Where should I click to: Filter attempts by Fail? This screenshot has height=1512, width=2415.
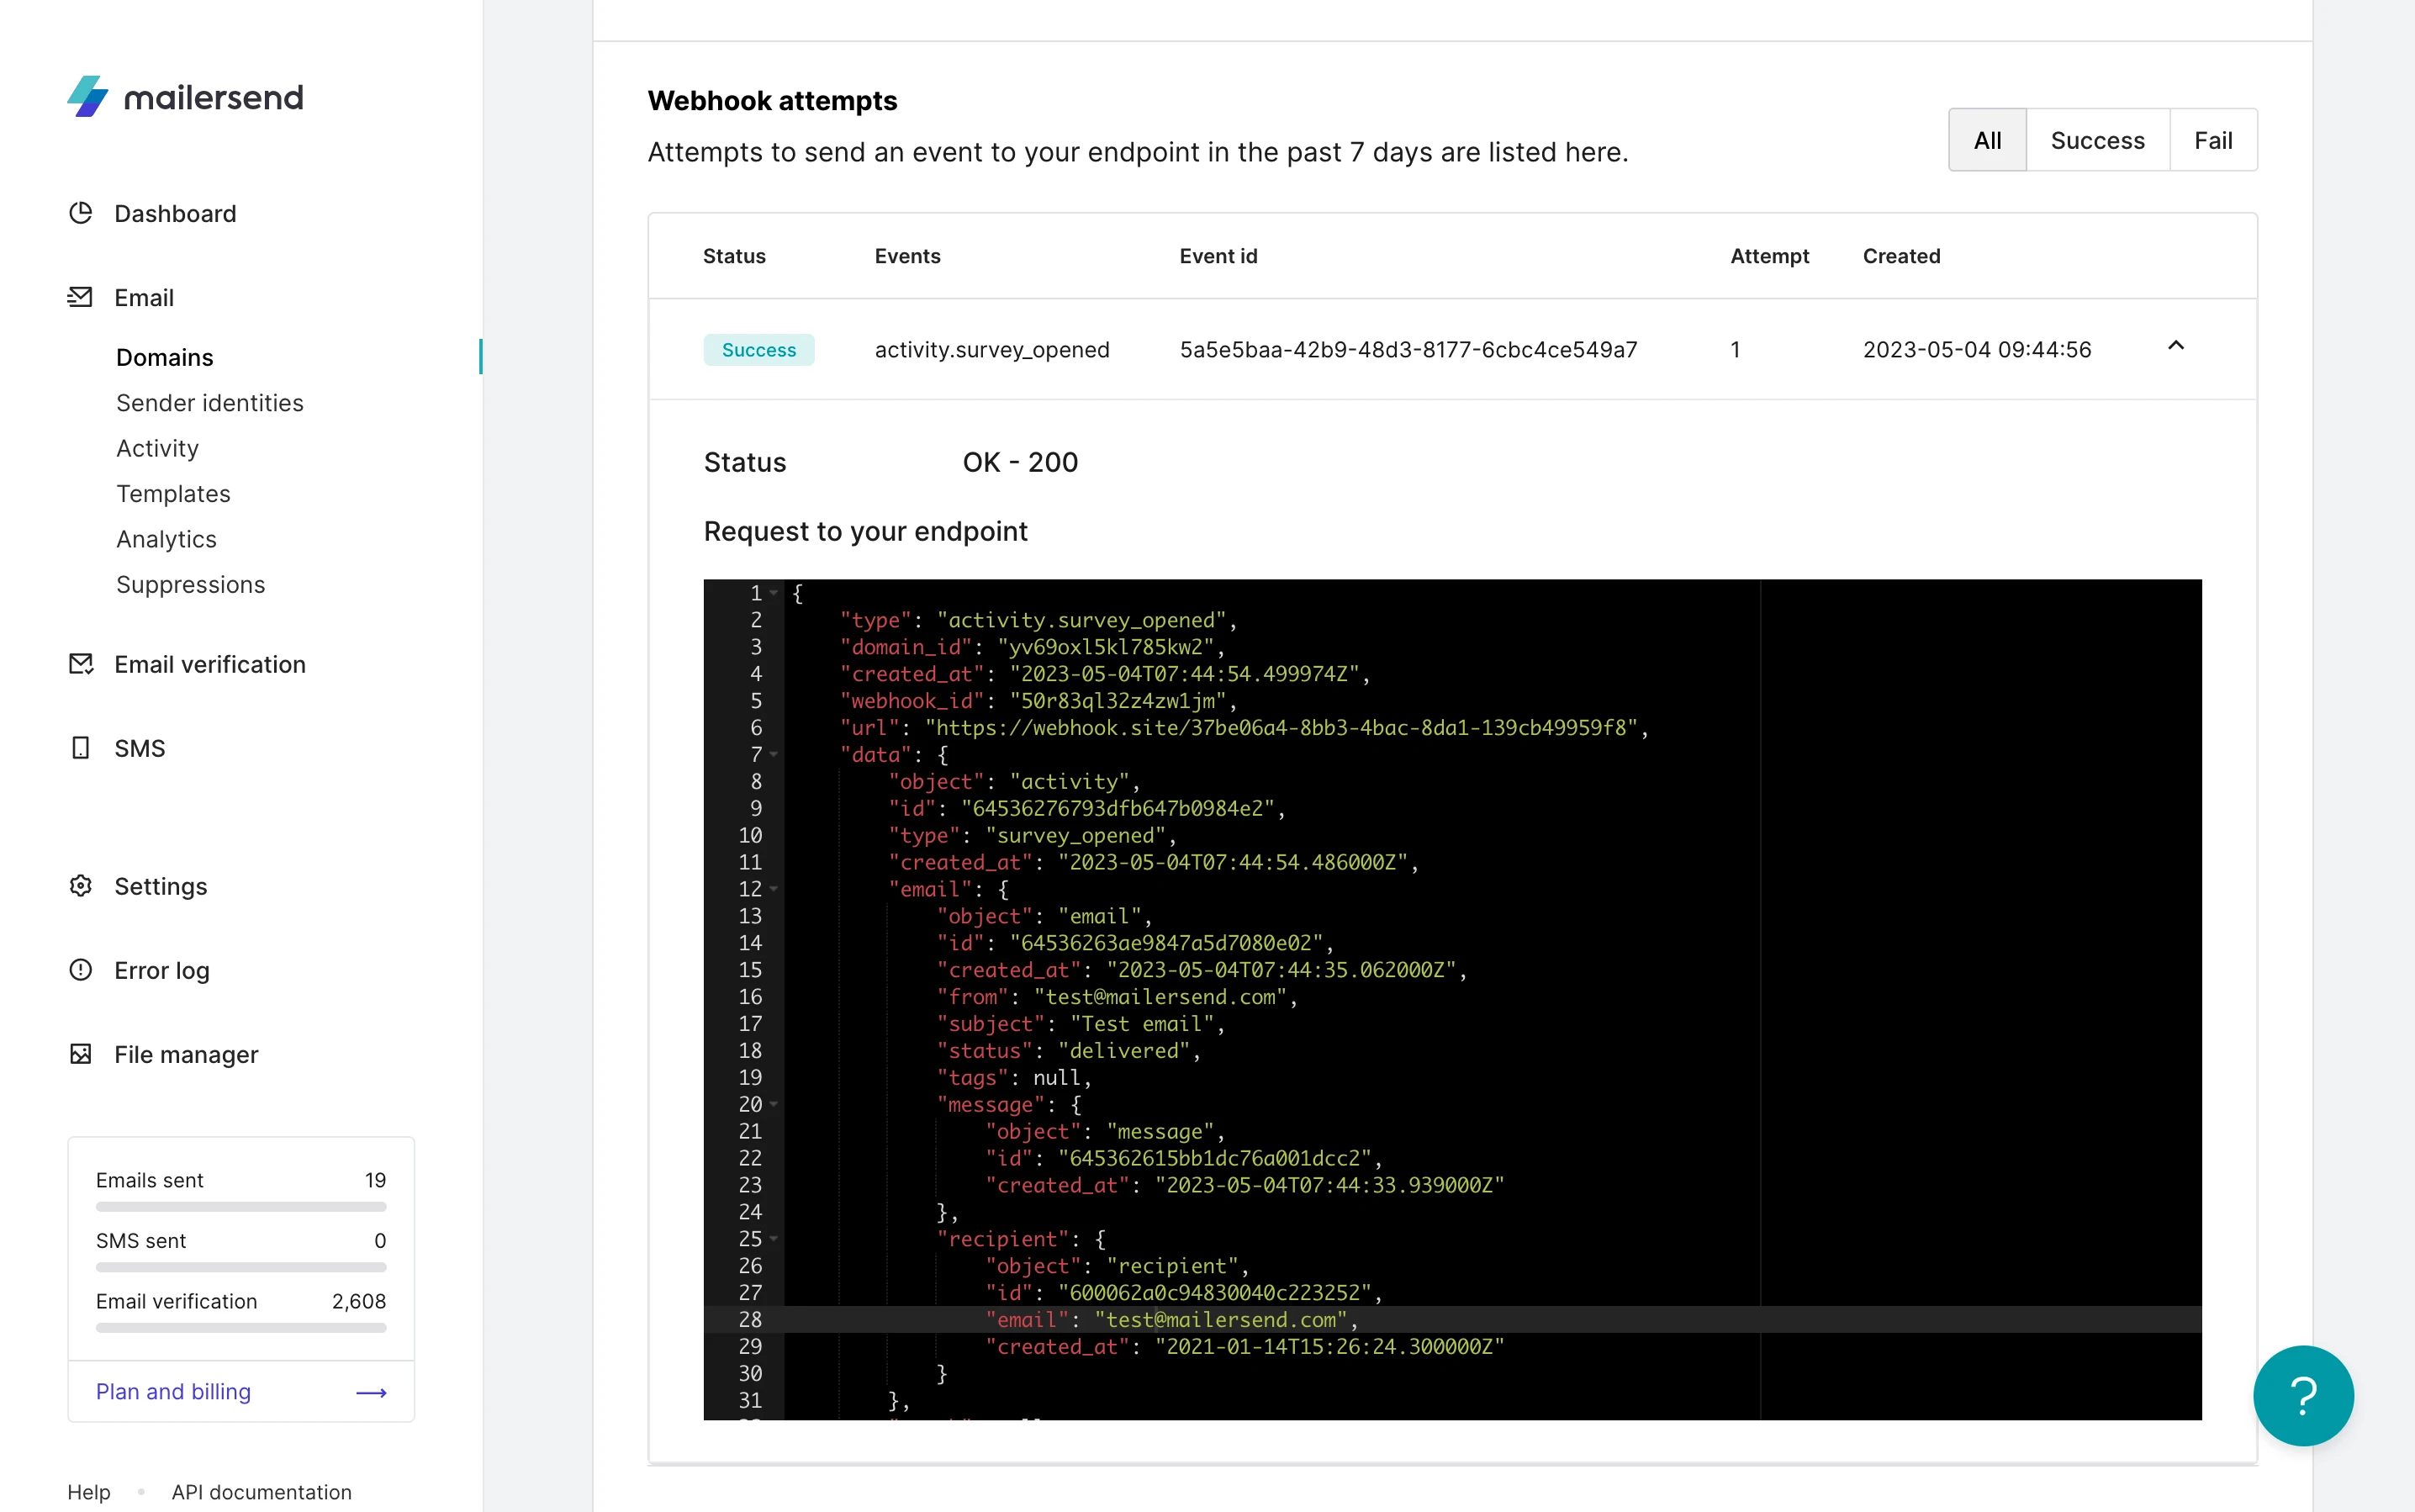pyautogui.click(x=2212, y=140)
